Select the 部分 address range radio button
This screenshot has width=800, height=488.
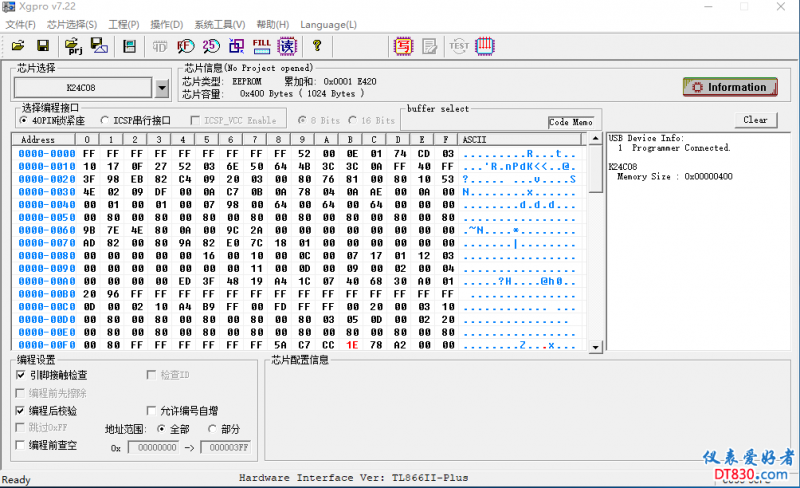[x=212, y=429]
